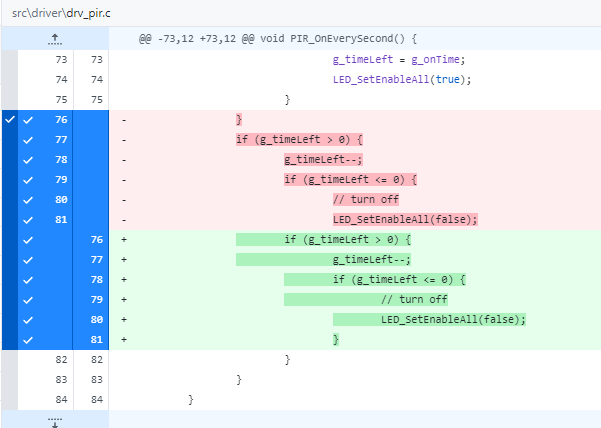The height and width of the screenshot is (428, 601).
Task: Uncheck removed line 81 'LED_SetEnableAll(false);'
Action: click(28, 220)
